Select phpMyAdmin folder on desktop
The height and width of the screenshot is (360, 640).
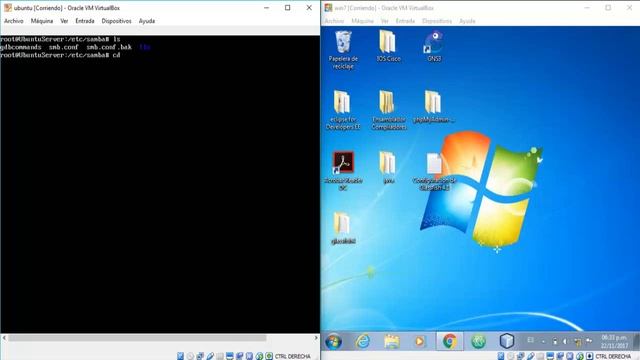tap(434, 107)
